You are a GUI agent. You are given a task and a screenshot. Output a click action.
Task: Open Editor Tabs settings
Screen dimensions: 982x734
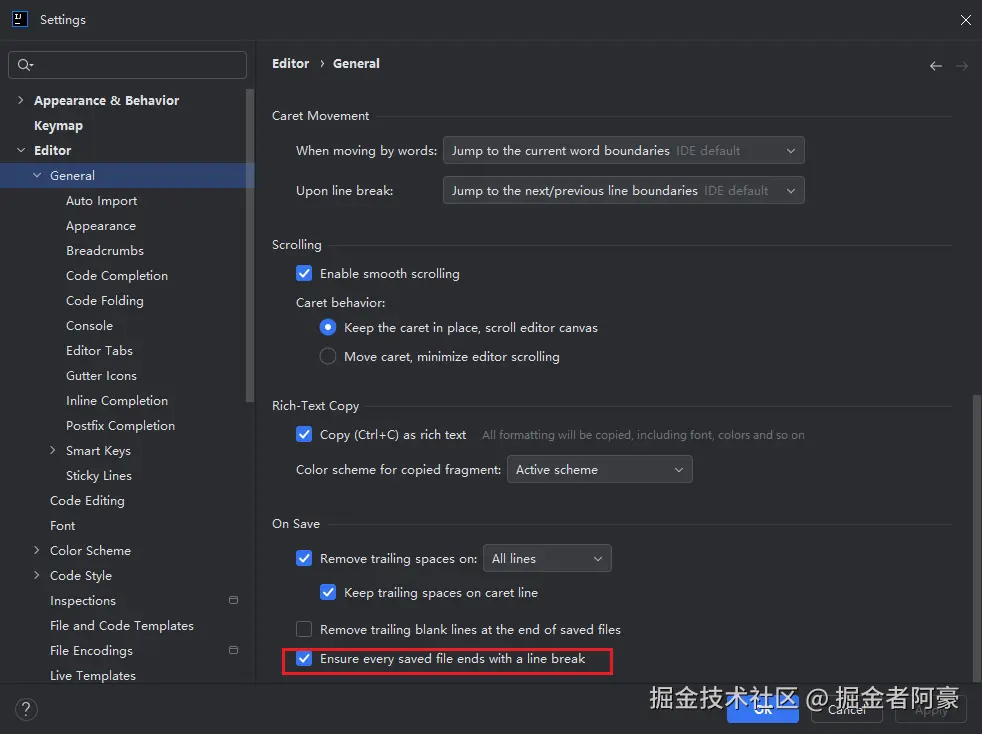pyautogui.click(x=99, y=351)
